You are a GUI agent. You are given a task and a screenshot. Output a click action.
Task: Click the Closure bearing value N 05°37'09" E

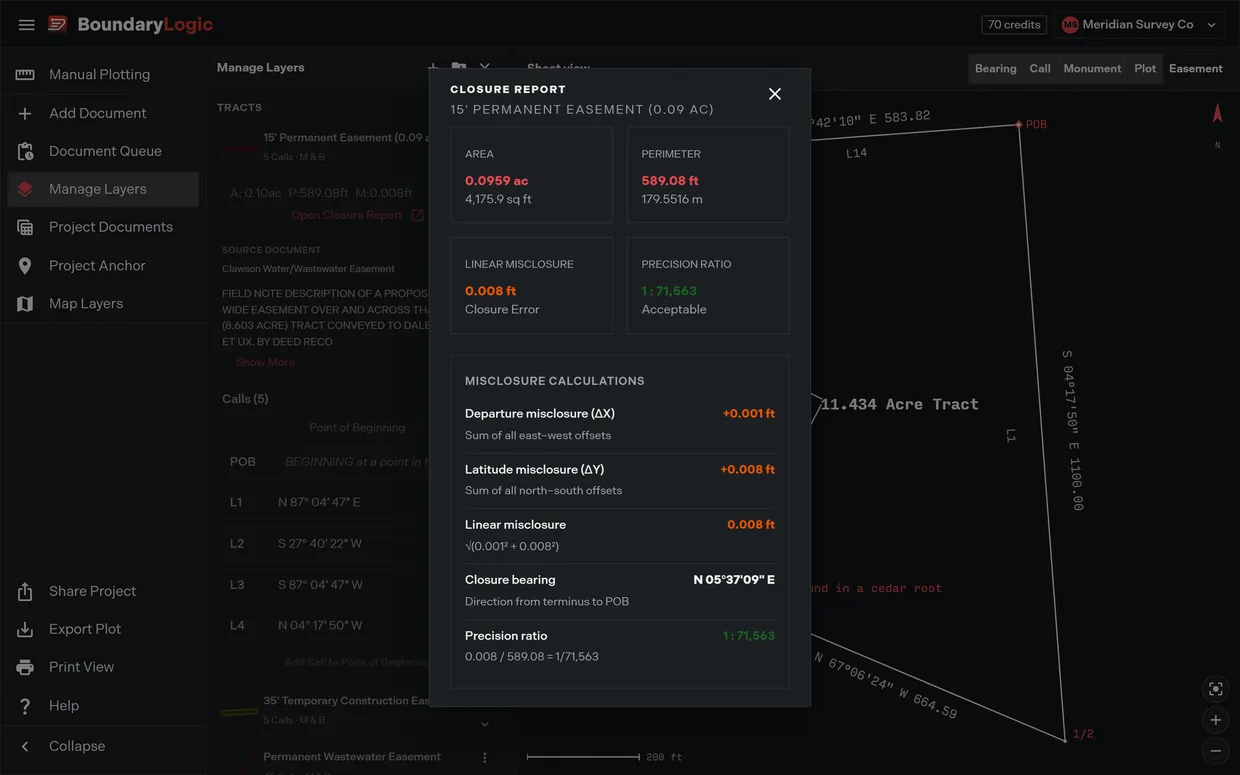click(x=734, y=580)
